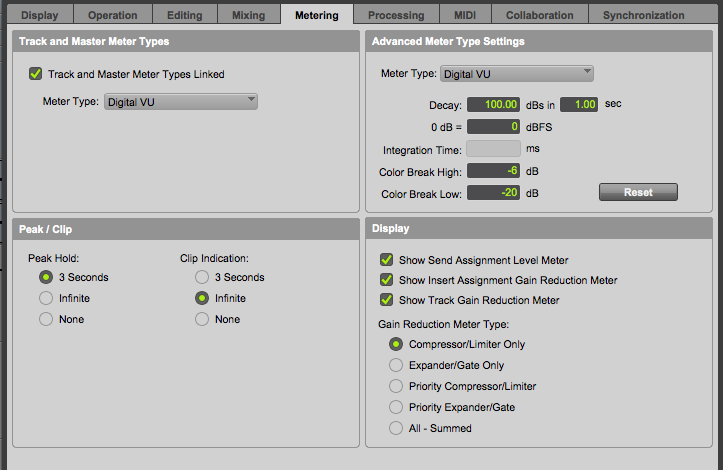Screen dimensions: 723x470
Task: Choose 3 Seconds for Clip Indication
Action: click(x=202, y=277)
